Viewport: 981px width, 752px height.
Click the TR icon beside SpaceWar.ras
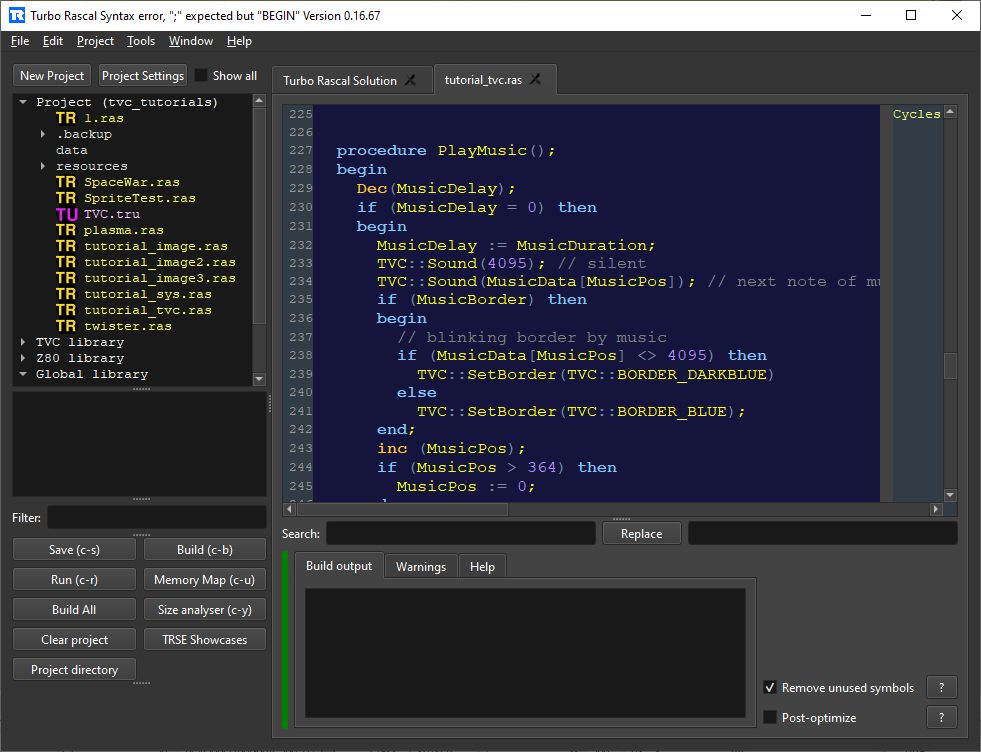click(x=66, y=182)
